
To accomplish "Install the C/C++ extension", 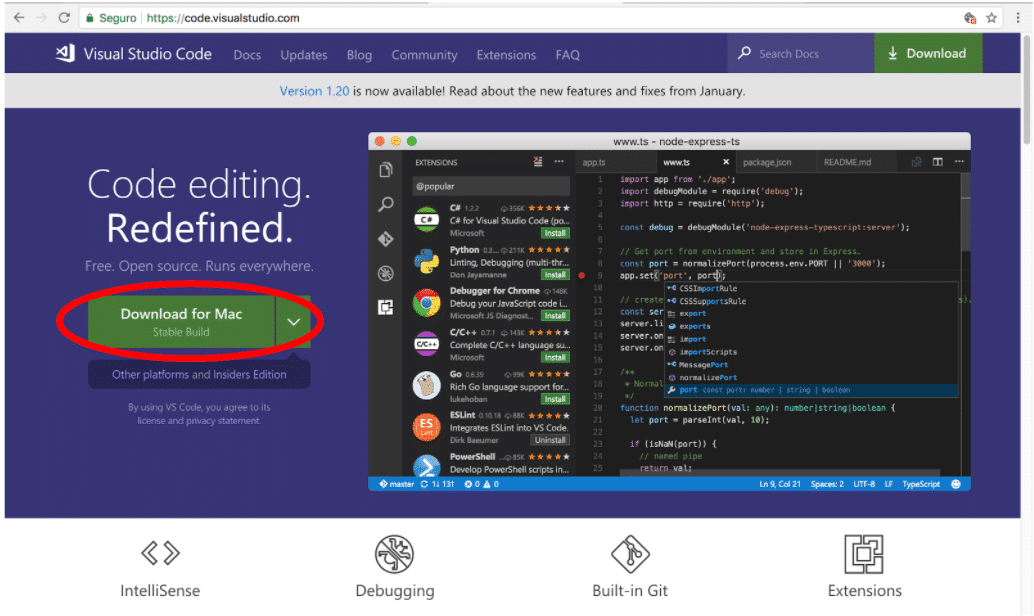I will [555, 357].
